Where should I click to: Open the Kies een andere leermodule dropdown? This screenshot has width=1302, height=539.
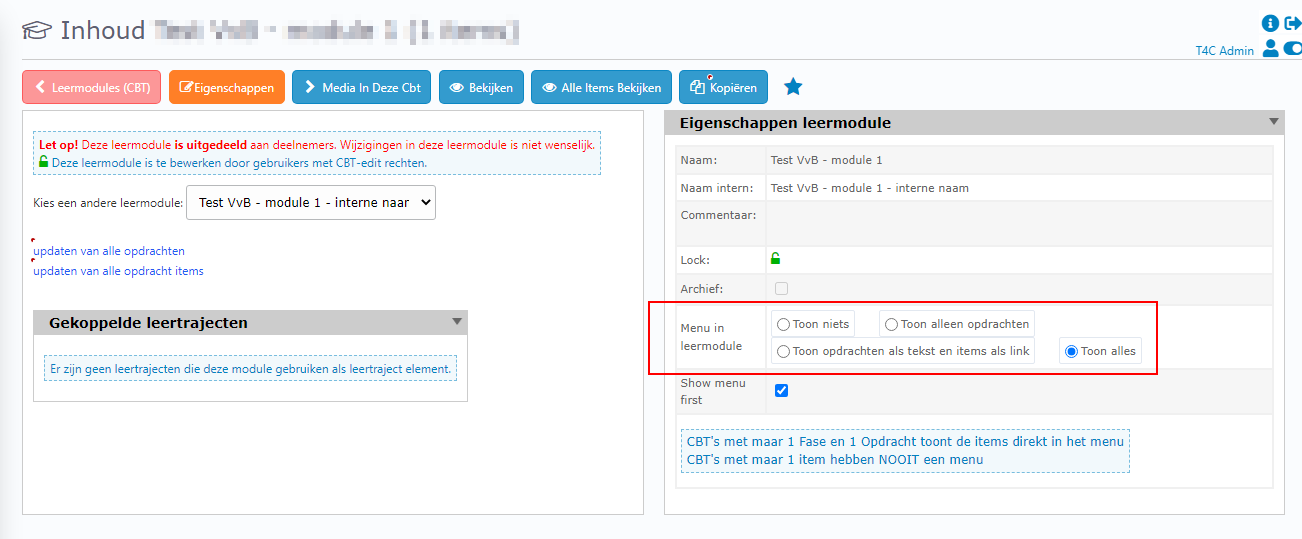[311, 202]
